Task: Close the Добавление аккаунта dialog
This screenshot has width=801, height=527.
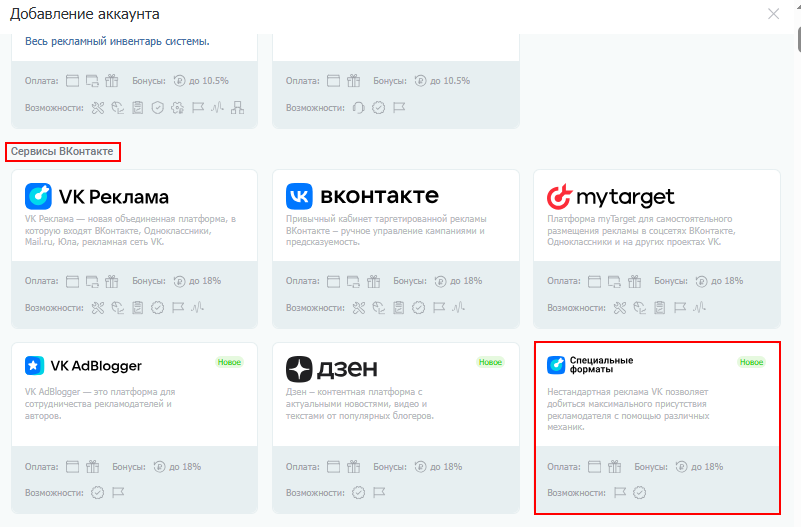Action: 773,14
